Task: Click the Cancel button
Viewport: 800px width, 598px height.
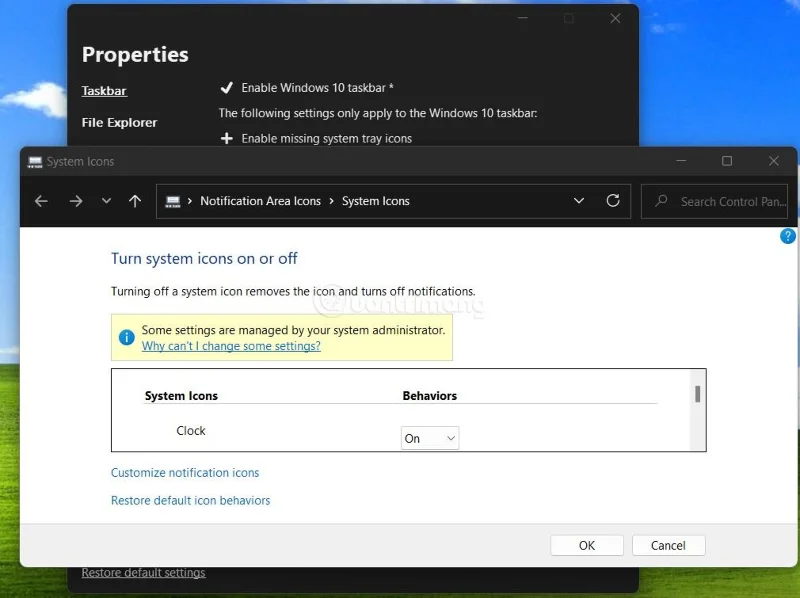Action: pyautogui.click(x=668, y=545)
